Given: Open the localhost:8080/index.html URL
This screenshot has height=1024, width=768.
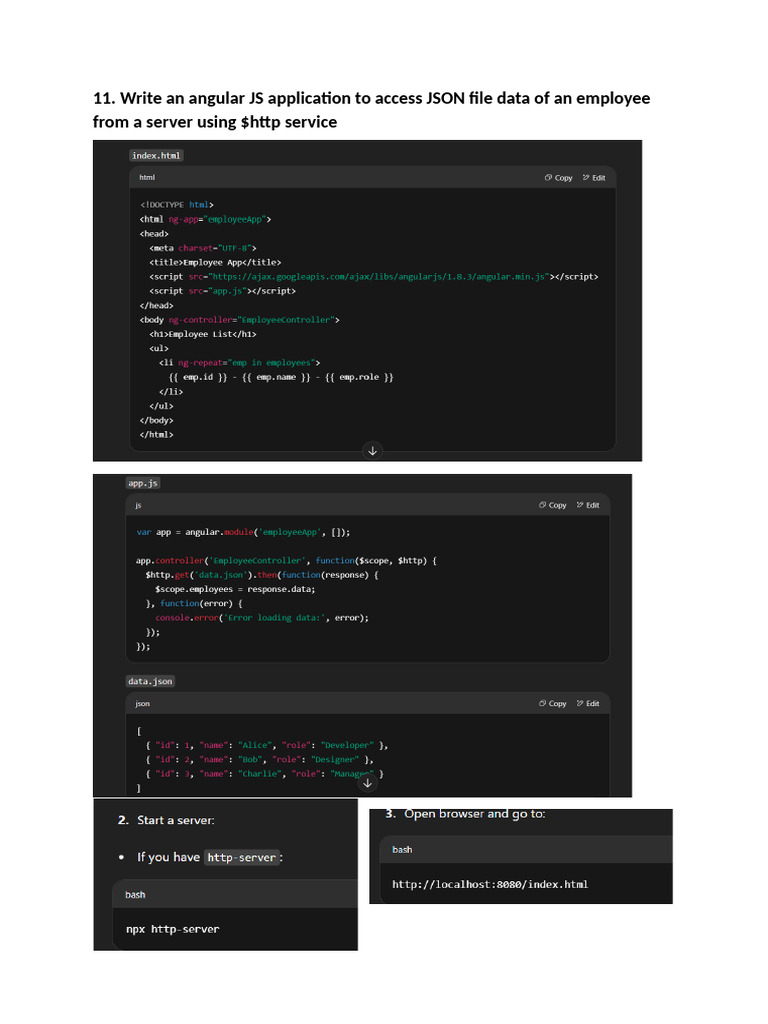Looking at the screenshot, I should click(x=490, y=884).
